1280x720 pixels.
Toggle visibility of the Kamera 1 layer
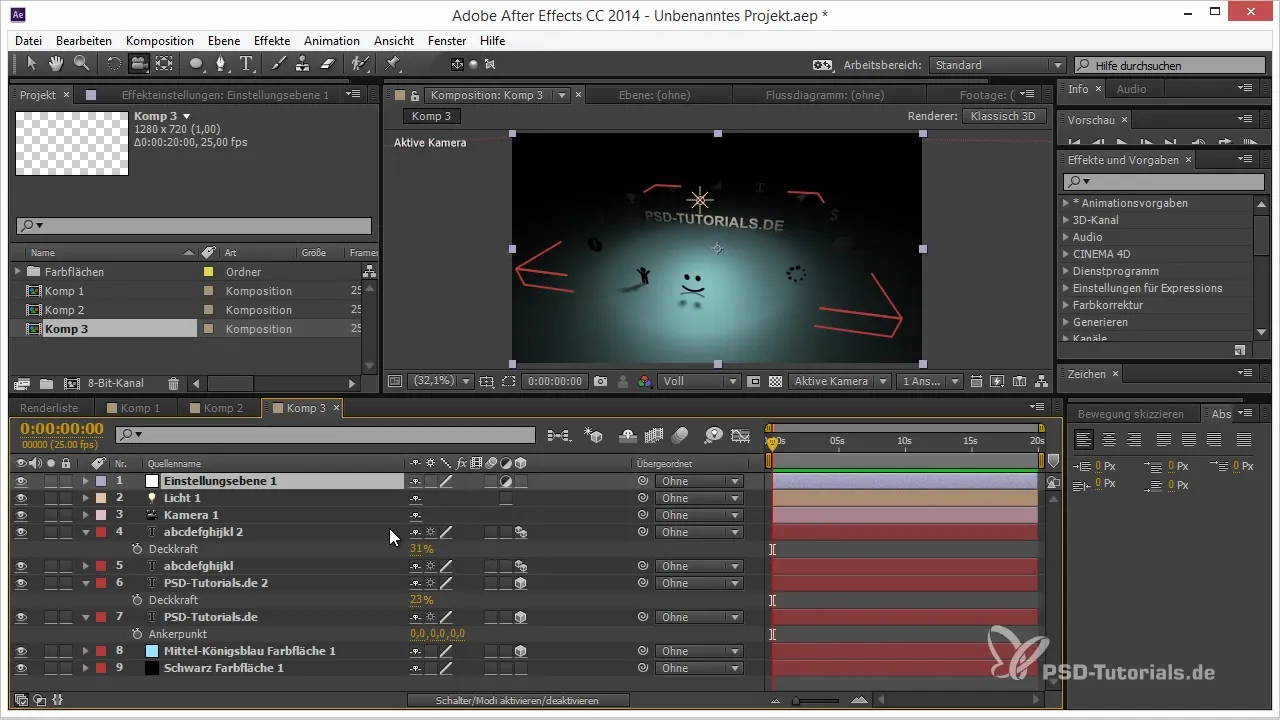21,515
